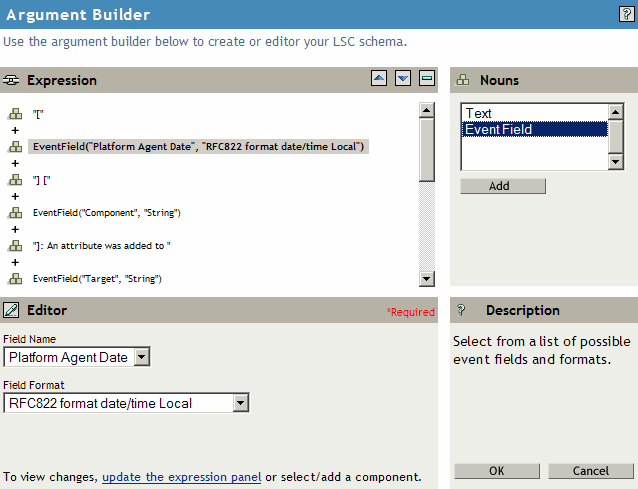This screenshot has height=489, width=638.
Task: Confirm with the OK button
Action: 497,471
